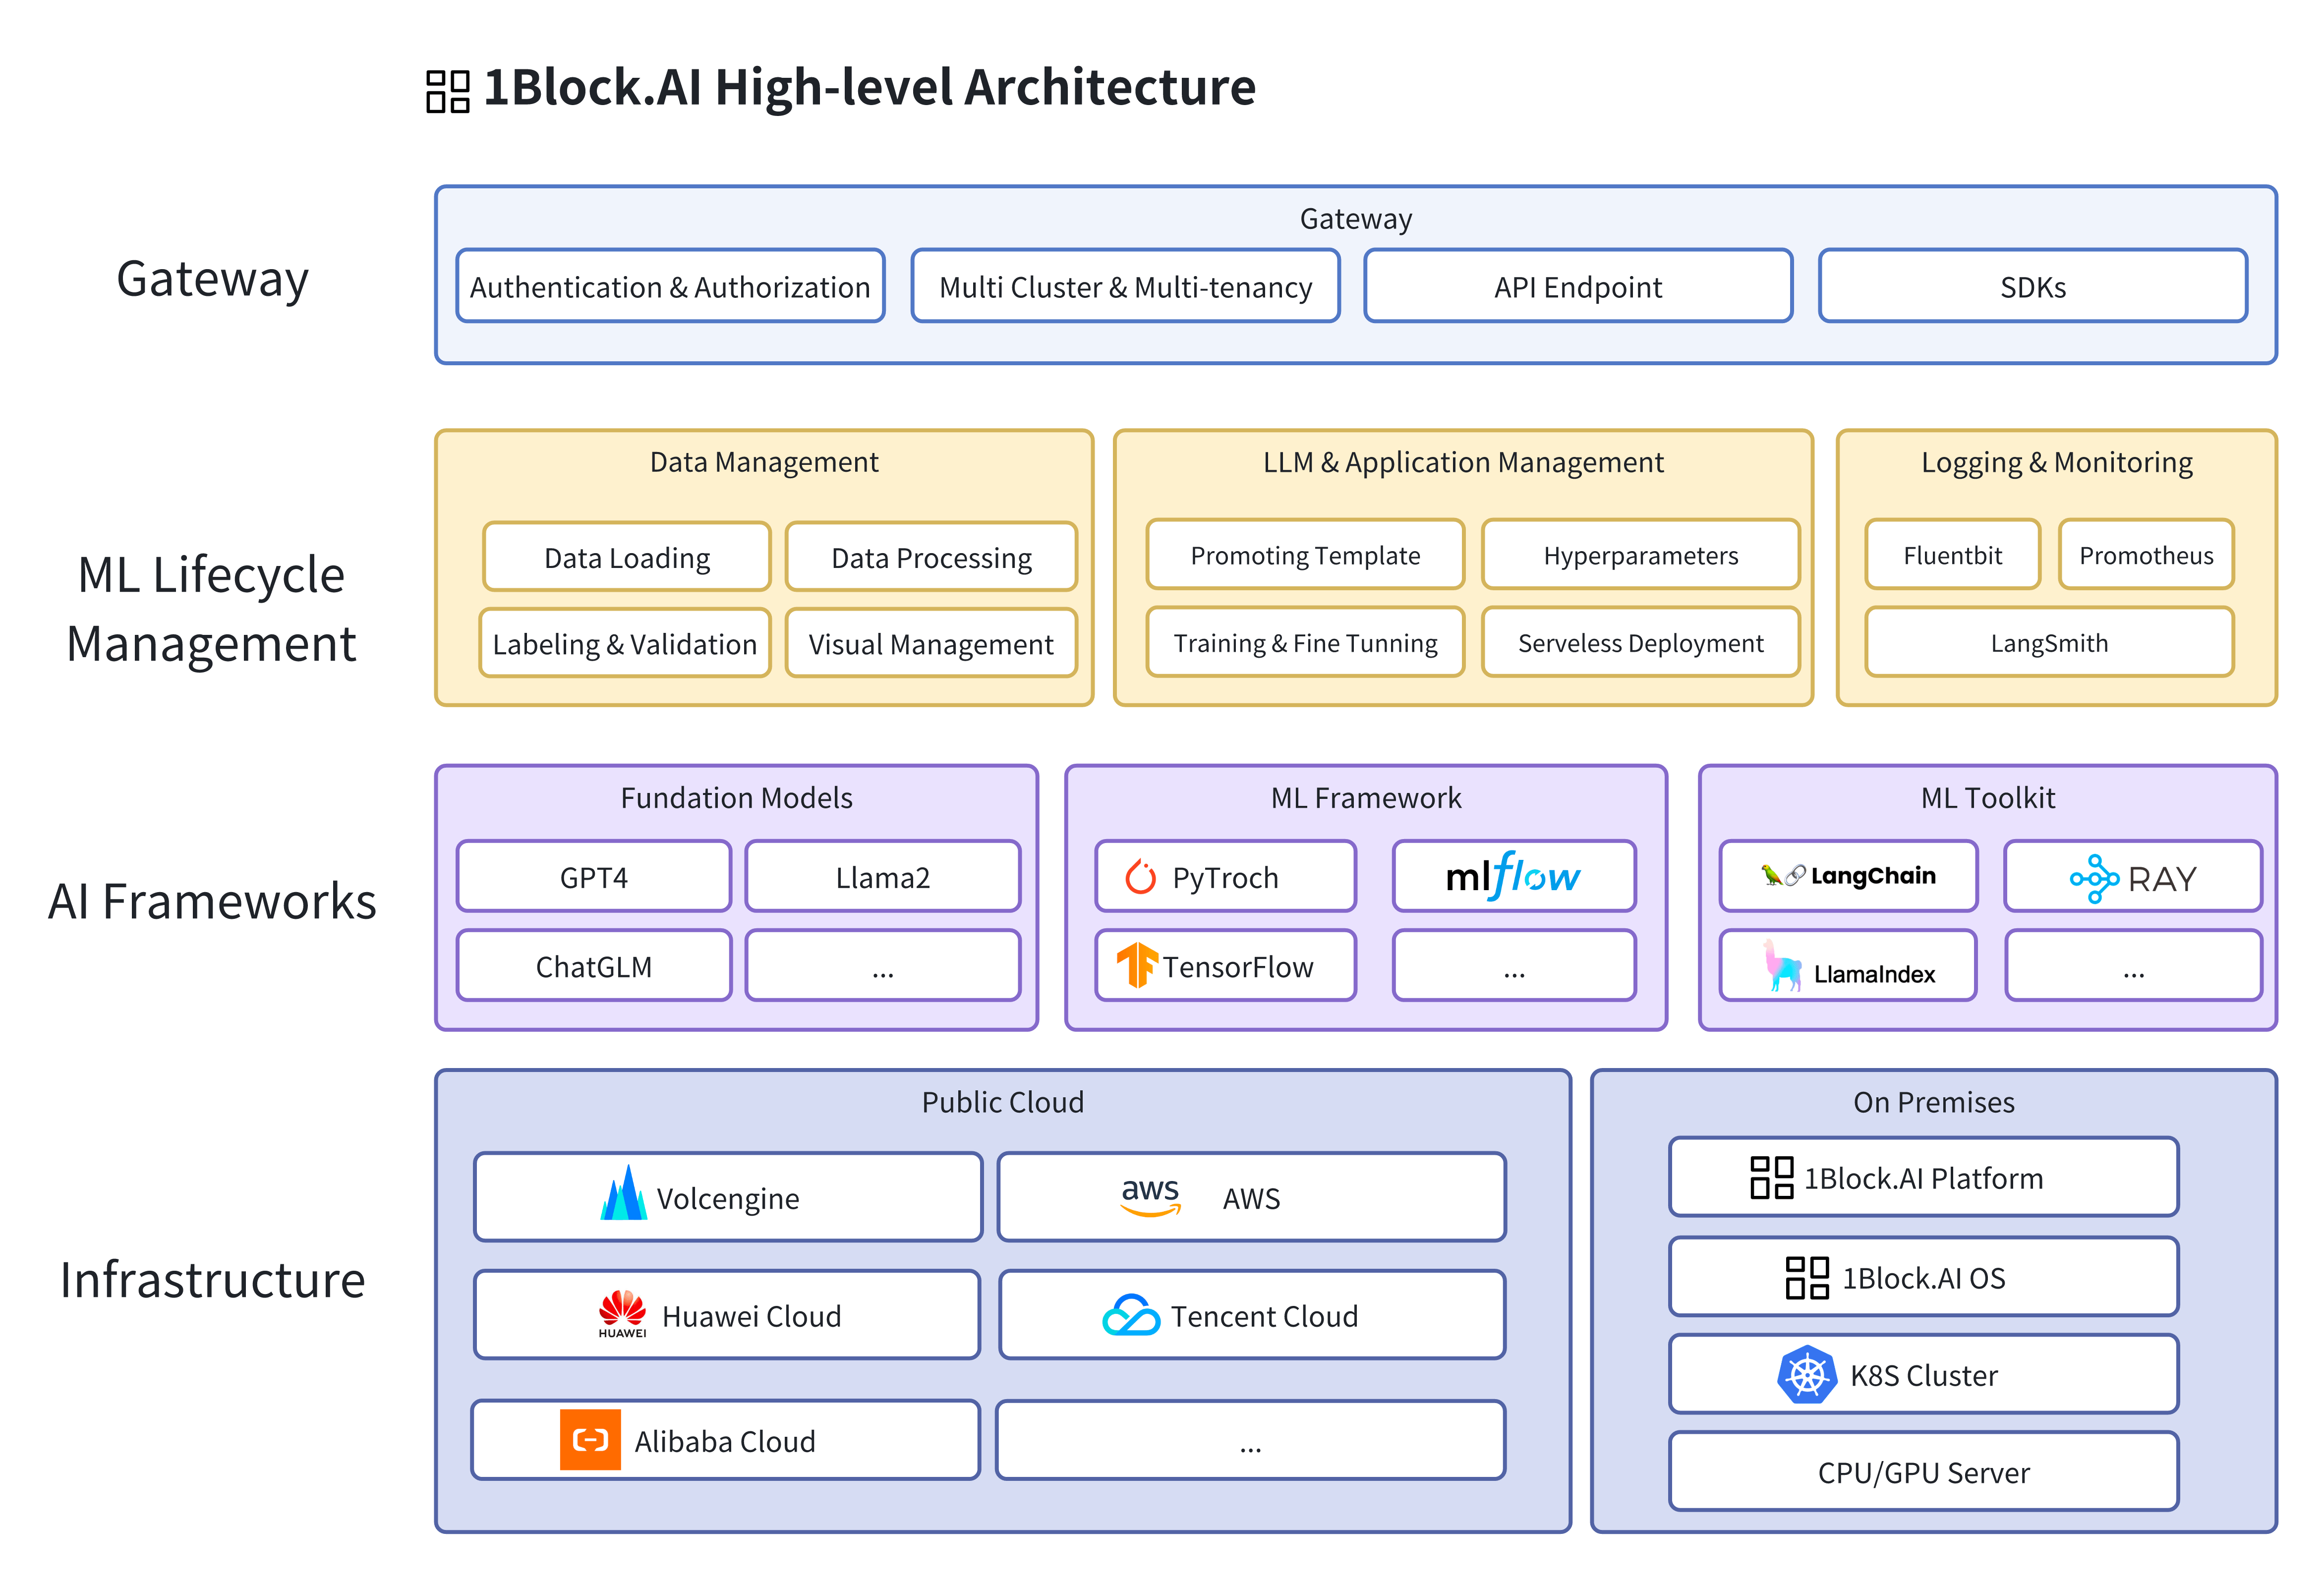Click the Volcengine mountain logo
The height and width of the screenshot is (1580, 2324).
[x=623, y=1192]
